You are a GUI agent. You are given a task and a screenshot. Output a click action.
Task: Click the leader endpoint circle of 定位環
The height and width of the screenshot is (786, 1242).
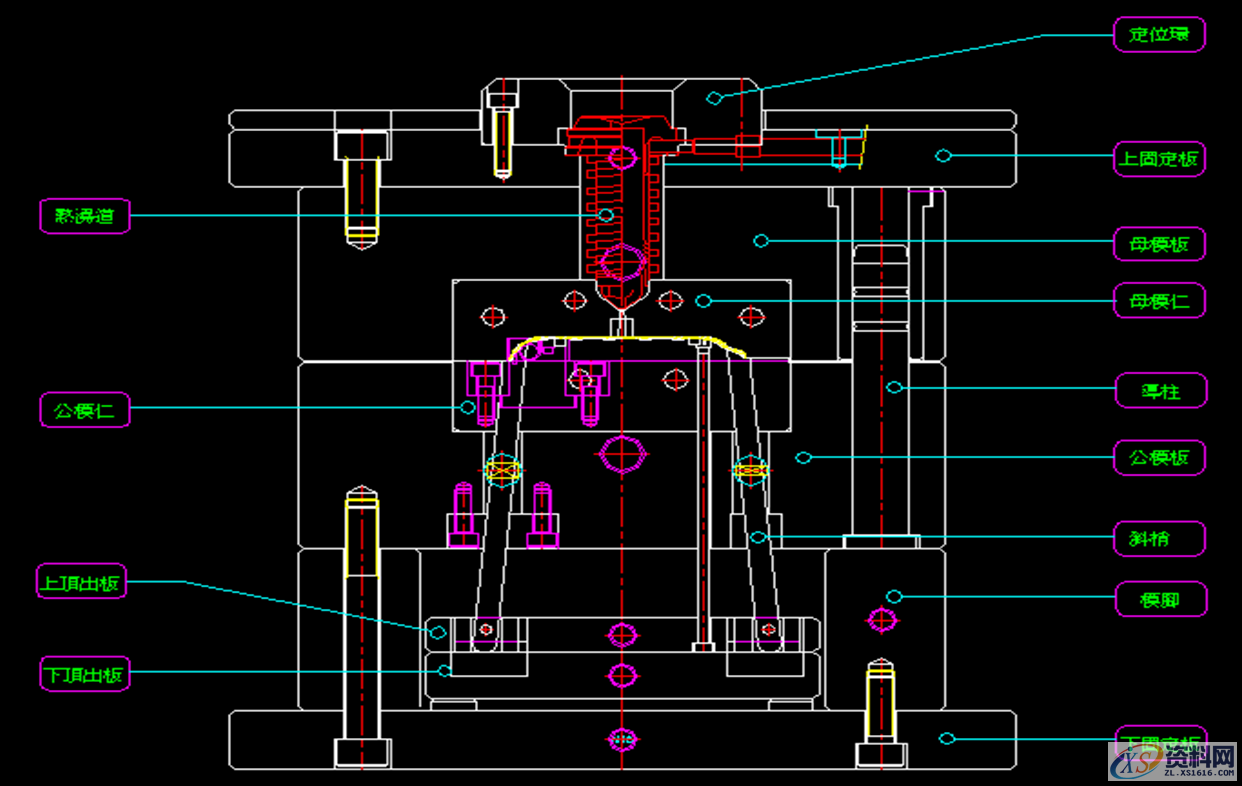pyautogui.click(x=714, y=97)
